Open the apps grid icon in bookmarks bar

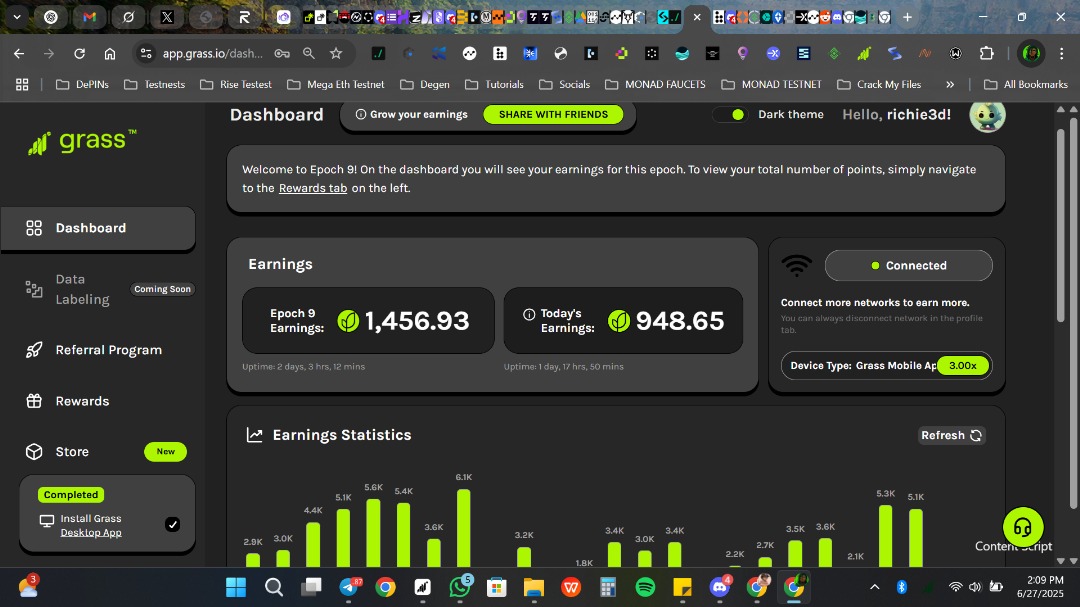click(22, 85)
